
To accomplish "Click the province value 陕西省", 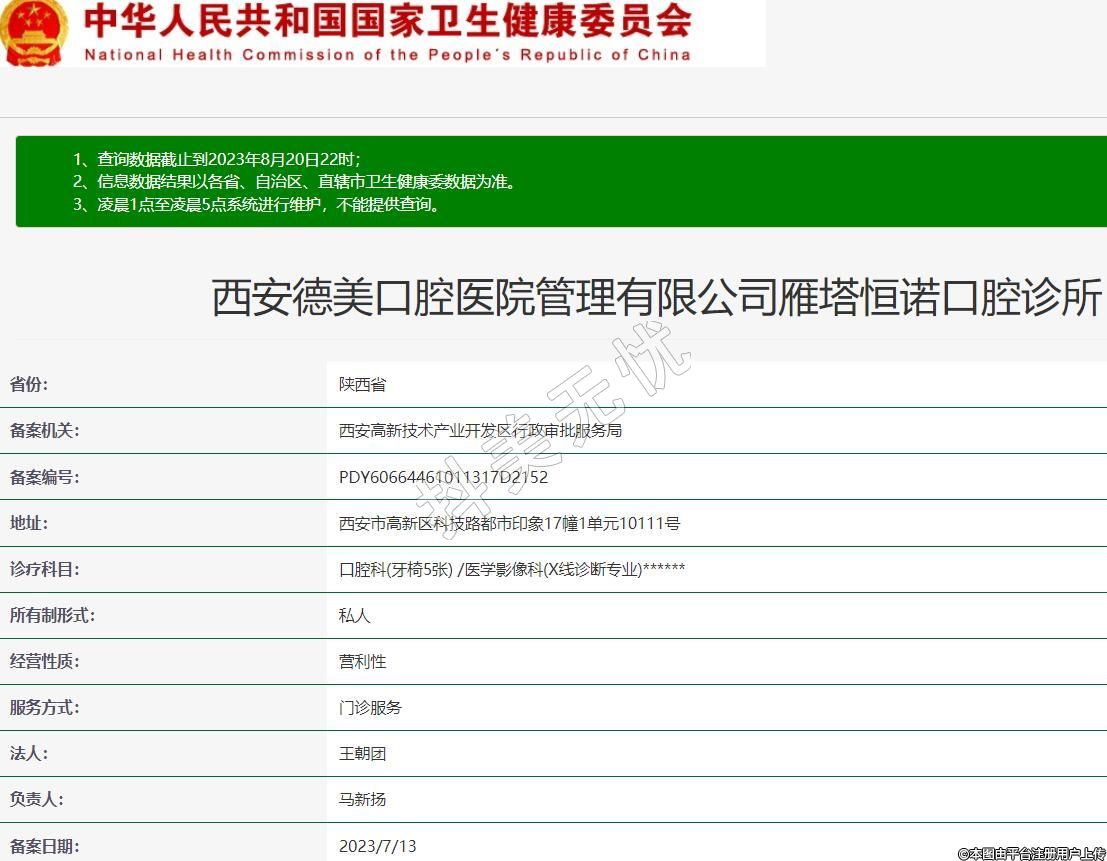I will point(362,385).
